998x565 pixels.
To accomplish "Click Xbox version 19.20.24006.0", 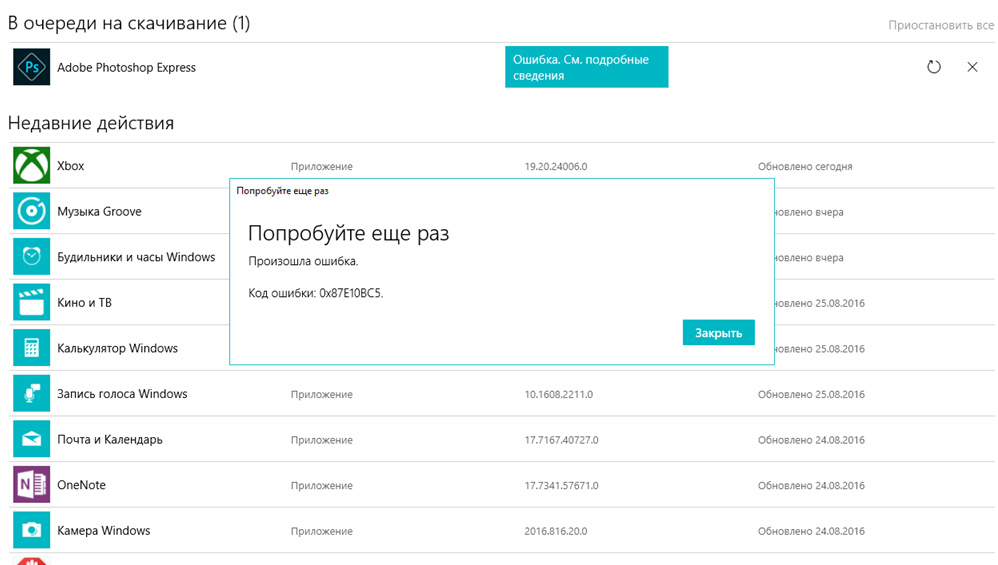I will [556, 167].
